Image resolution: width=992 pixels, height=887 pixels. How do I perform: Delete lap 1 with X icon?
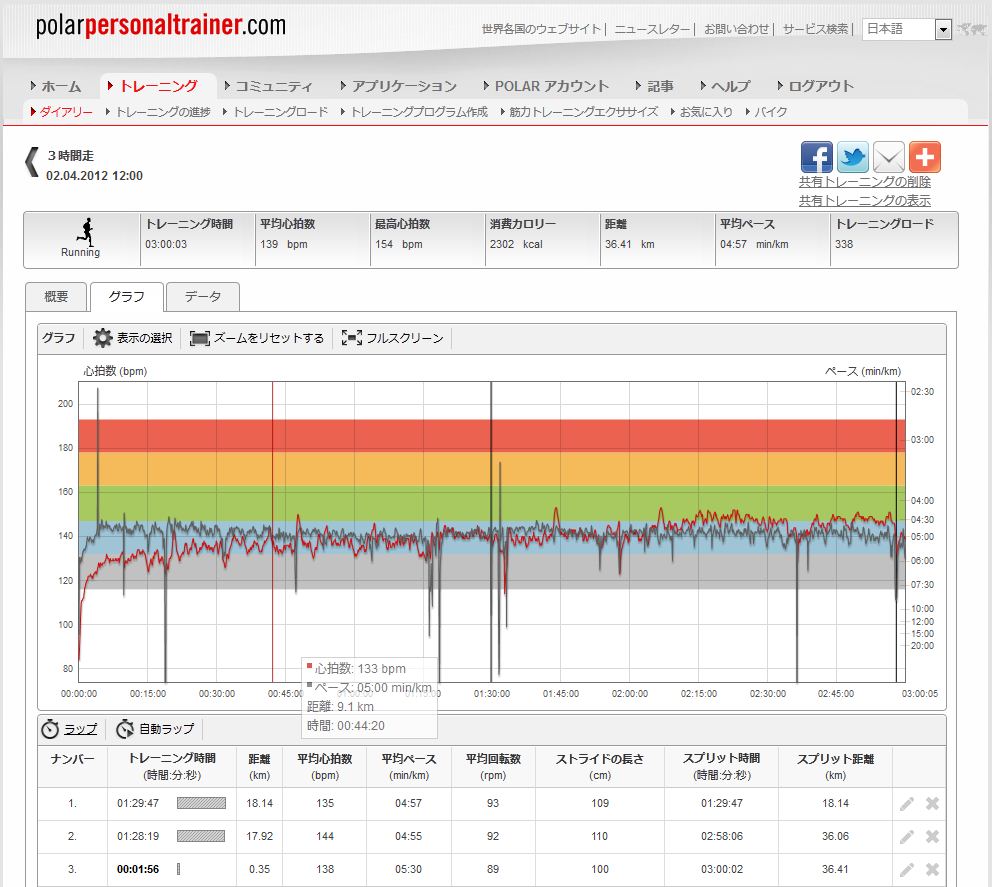coord(932,803)
